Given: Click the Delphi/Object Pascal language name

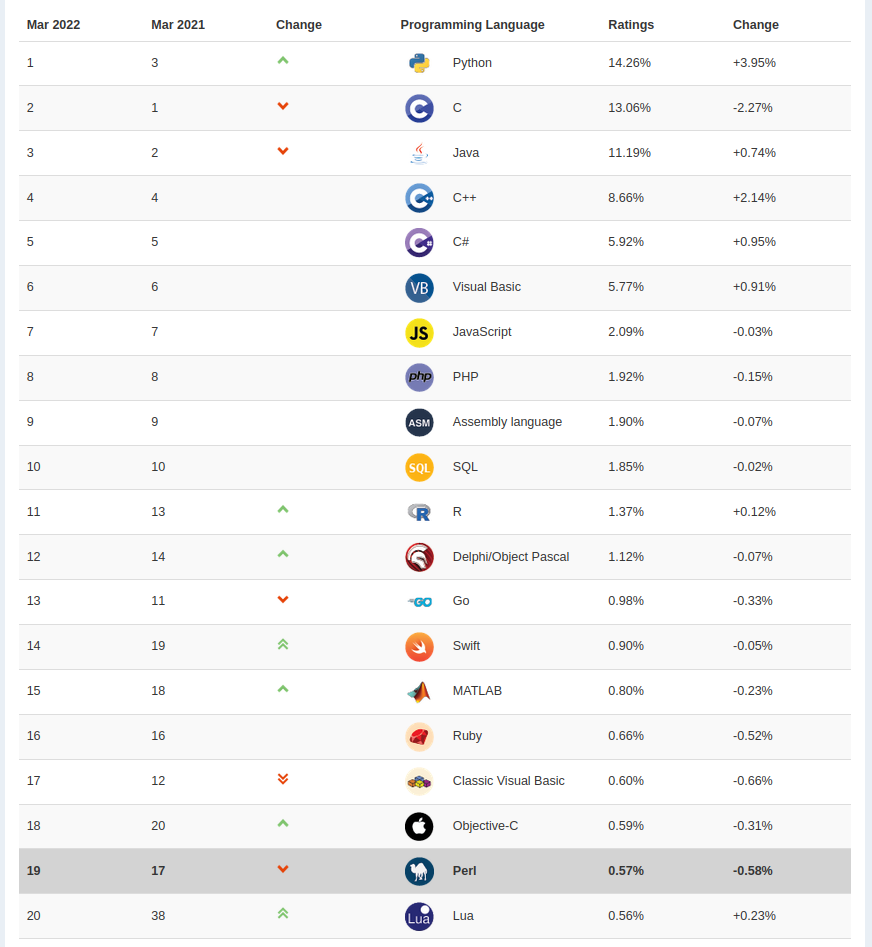Looking at the screenshot, I should point(510,557).
